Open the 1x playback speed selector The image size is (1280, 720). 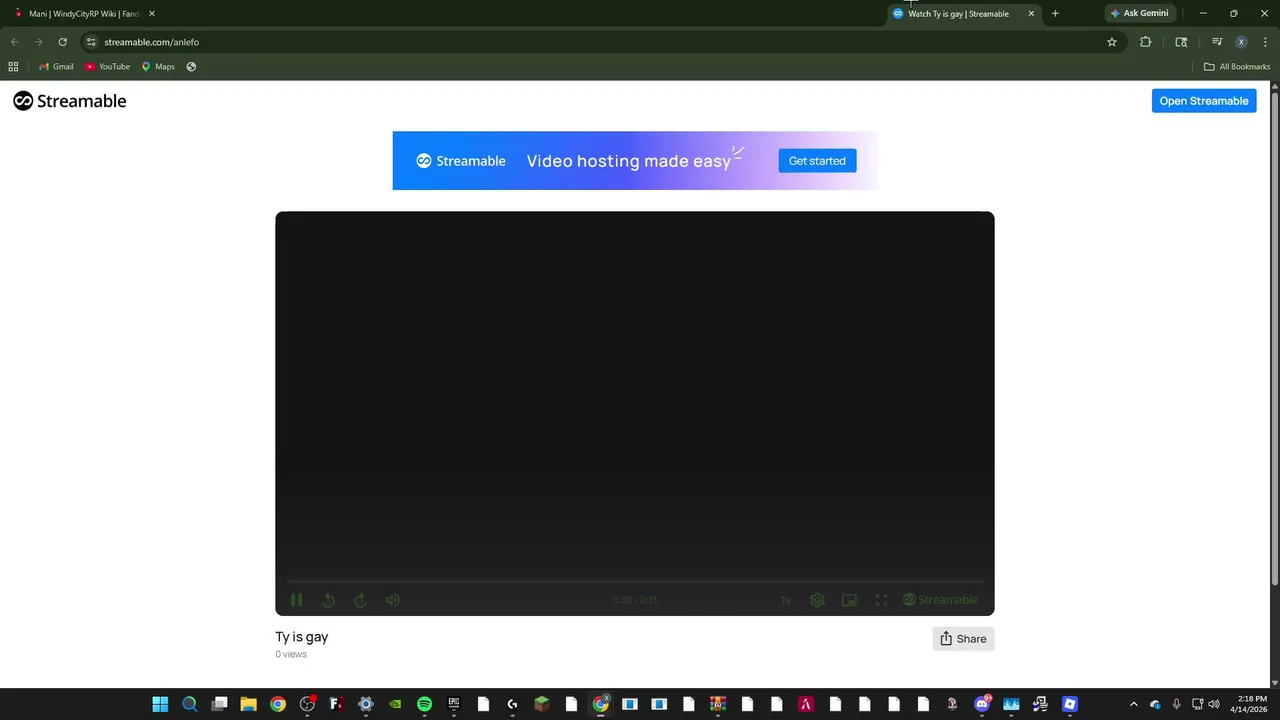coord(786,600)
